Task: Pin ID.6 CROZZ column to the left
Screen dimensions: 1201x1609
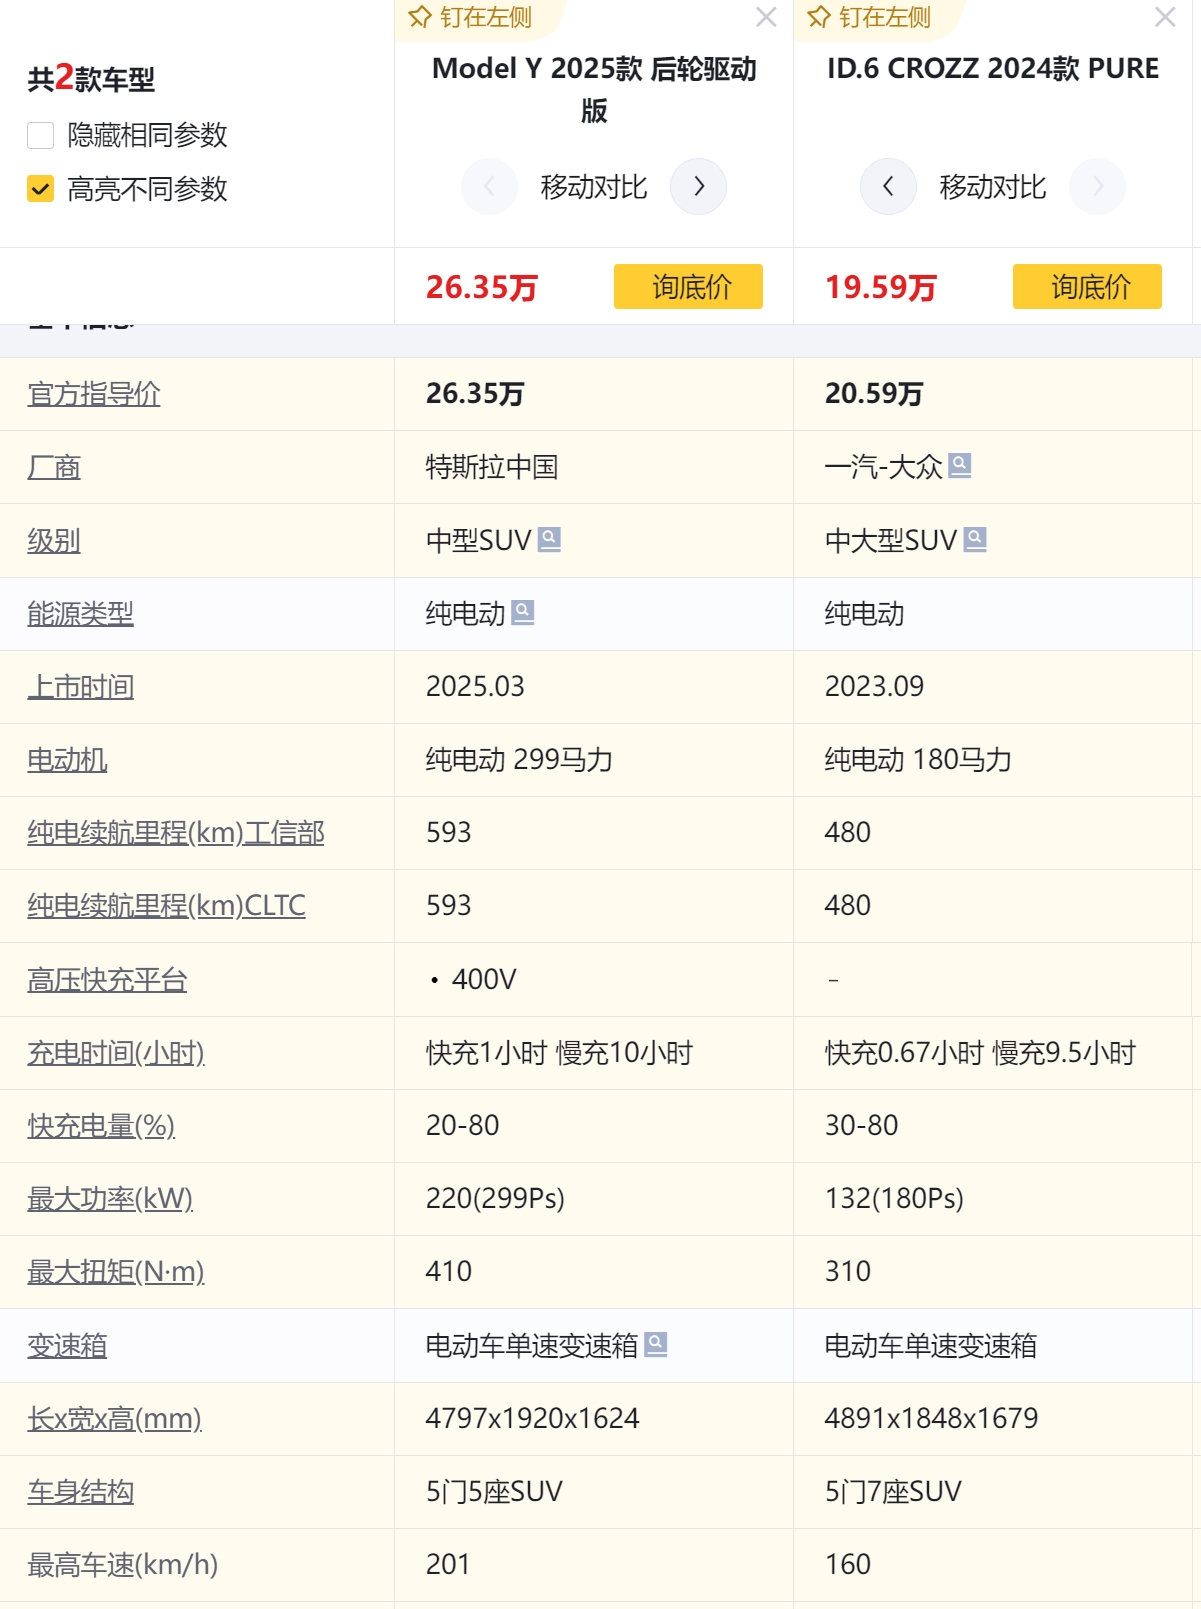Action: 869,17
